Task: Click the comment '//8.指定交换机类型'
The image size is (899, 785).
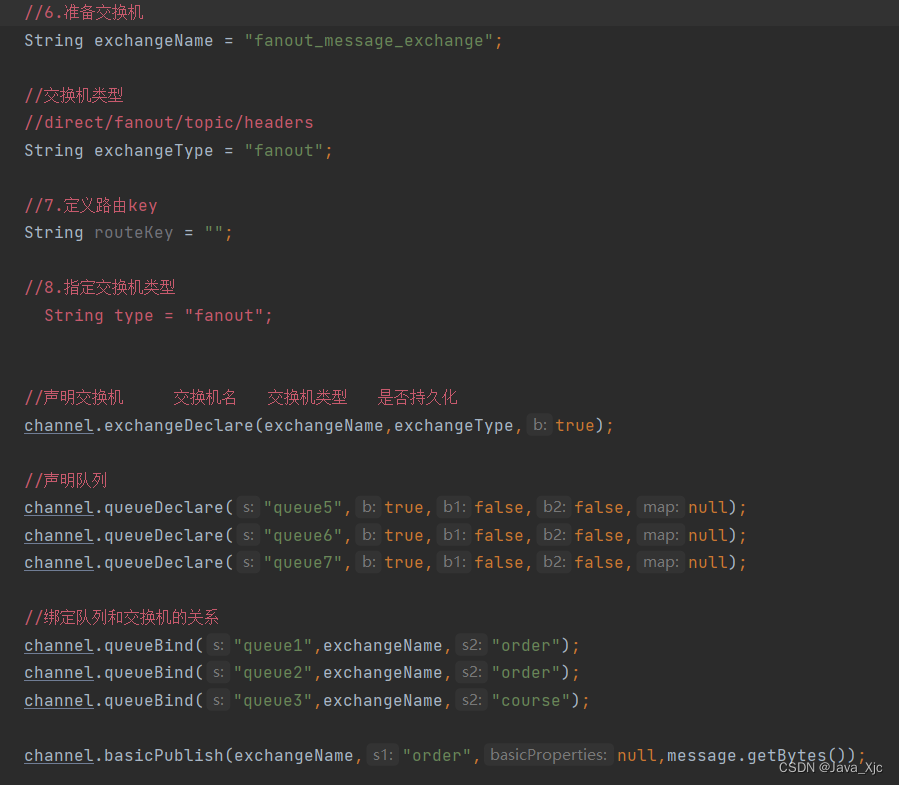Action: 100,287
